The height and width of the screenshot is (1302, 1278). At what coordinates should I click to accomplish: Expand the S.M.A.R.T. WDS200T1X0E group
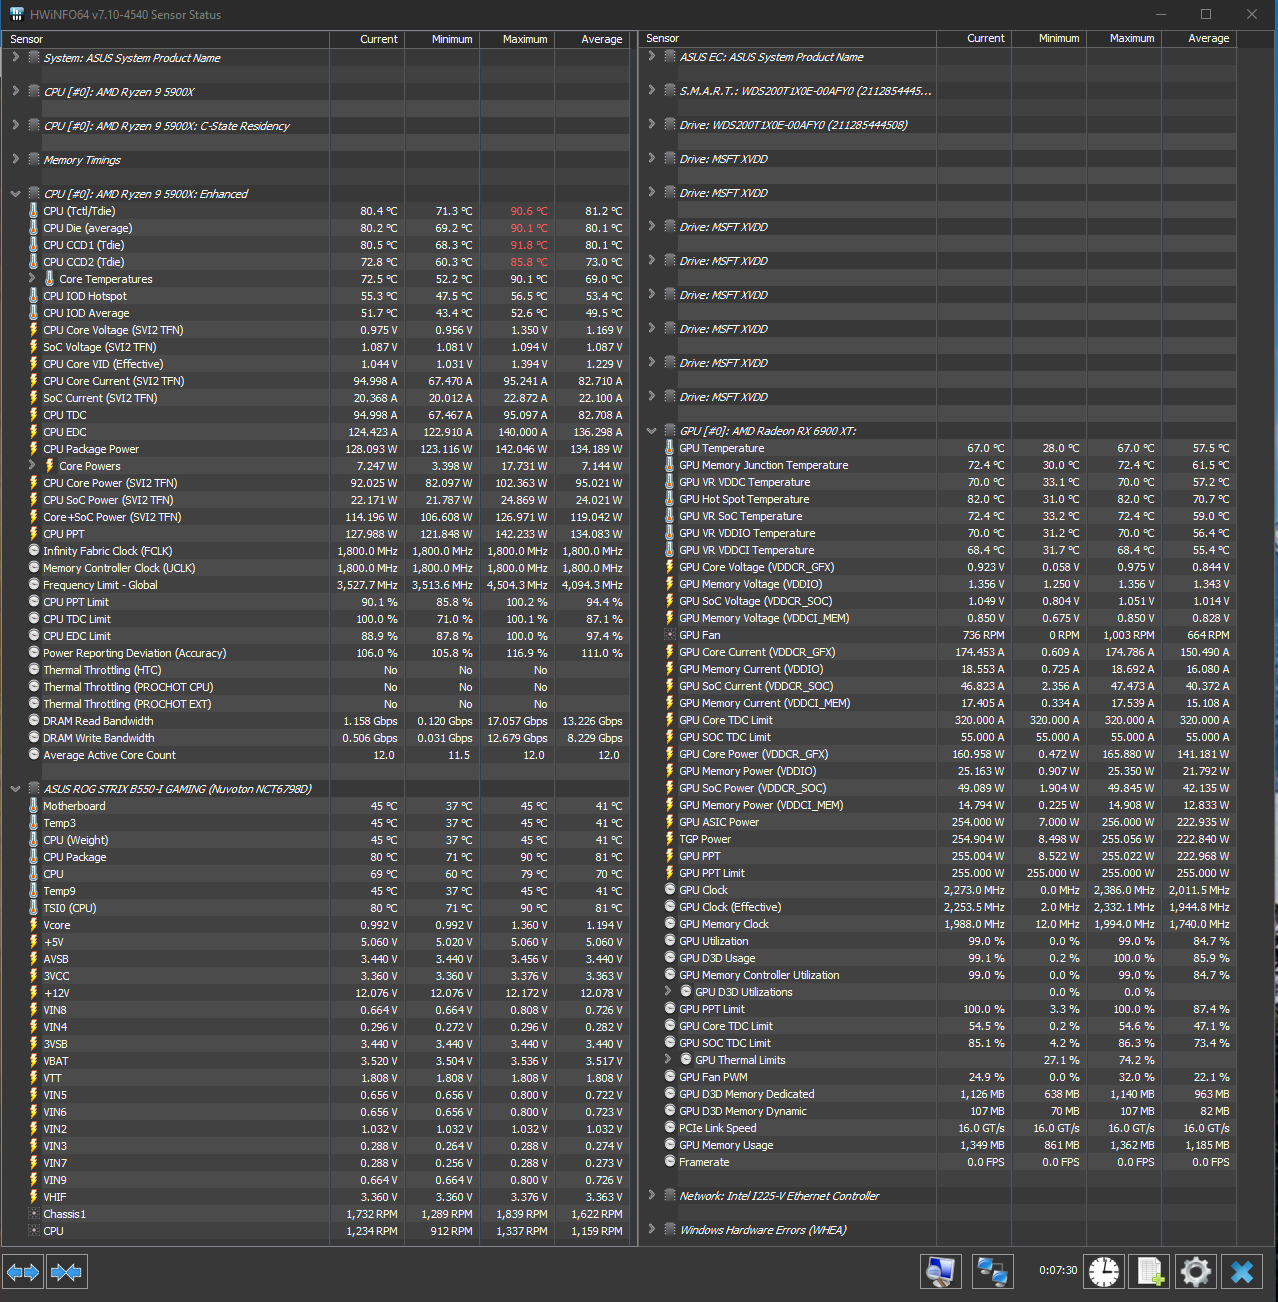651,90
